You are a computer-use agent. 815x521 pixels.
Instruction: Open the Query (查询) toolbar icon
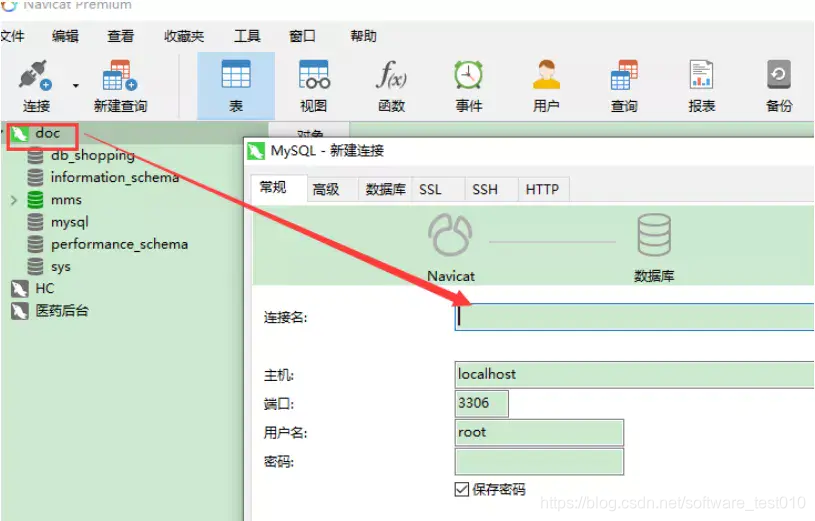[x=624, y=74]
